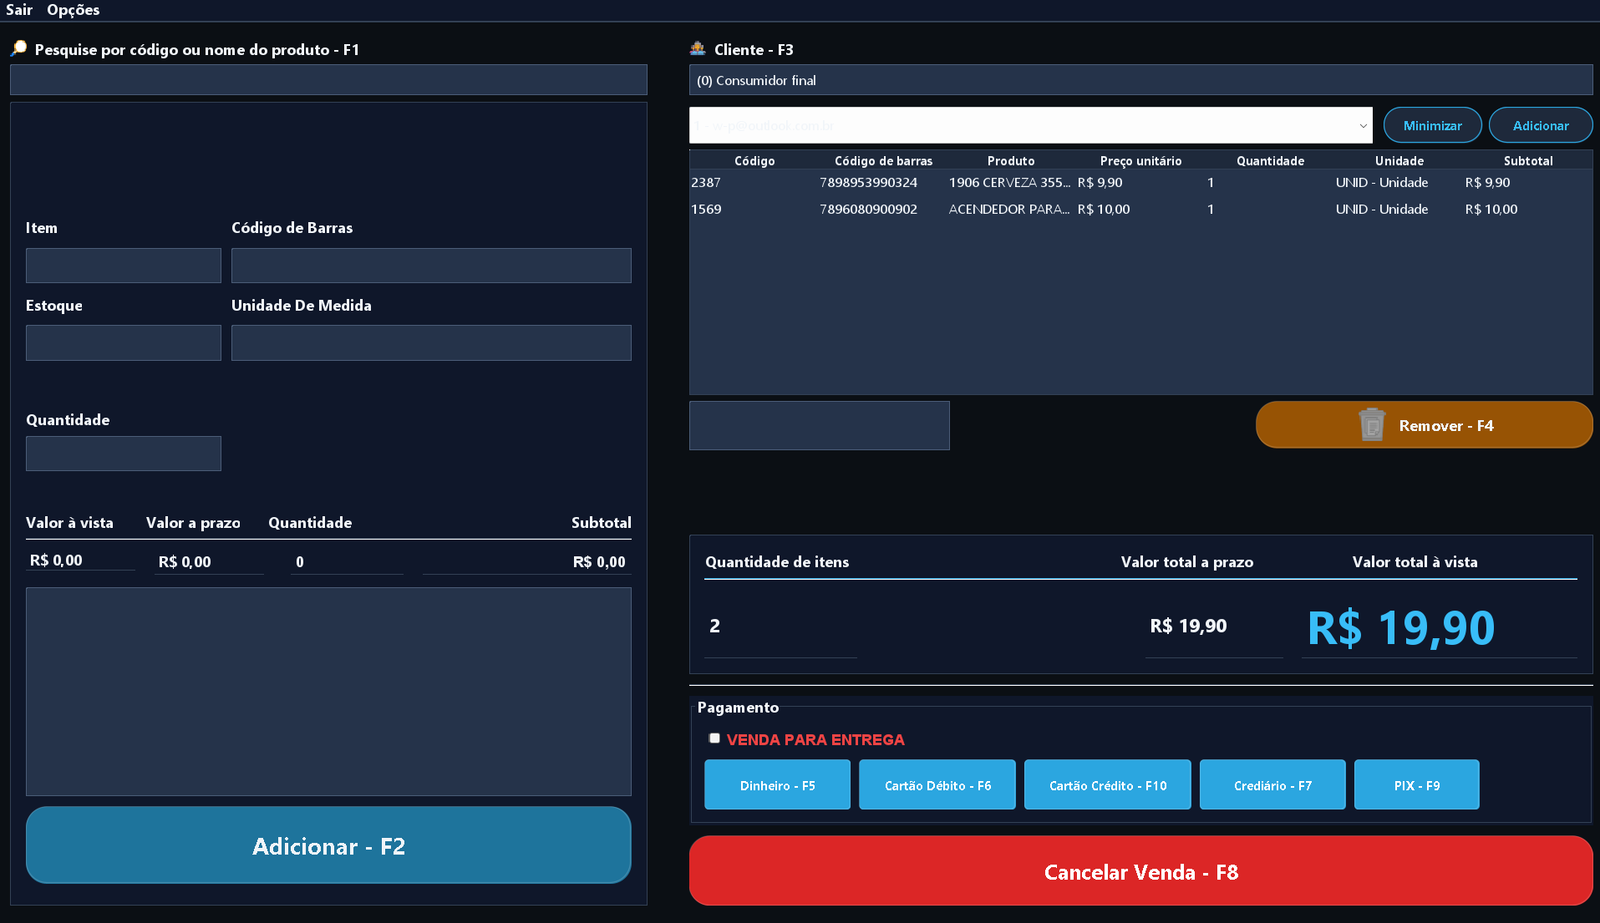This screenshot has width=1600, height=923.
Task: Click the Consumidor final client field
Action: coord(1141,80)
